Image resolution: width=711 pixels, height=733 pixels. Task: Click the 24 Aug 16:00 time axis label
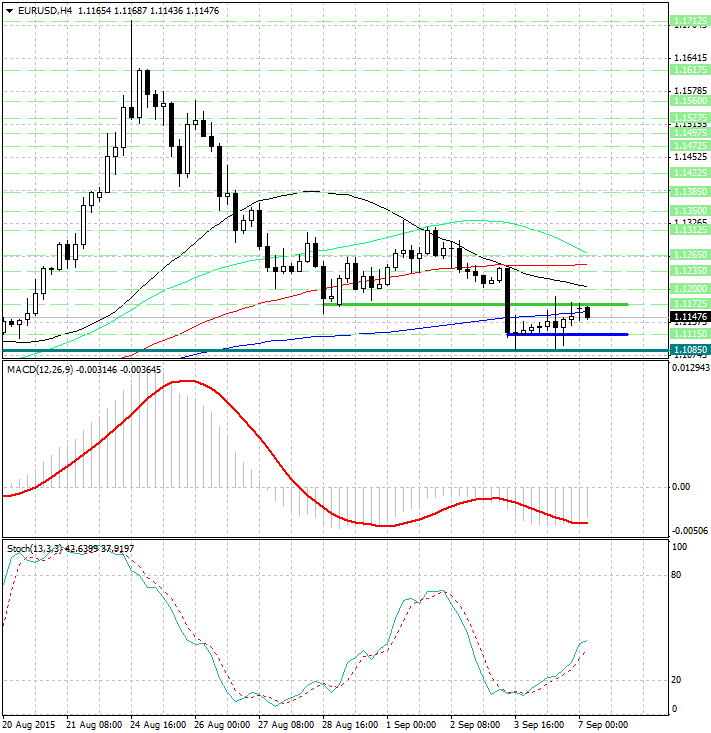click(158, 725)
